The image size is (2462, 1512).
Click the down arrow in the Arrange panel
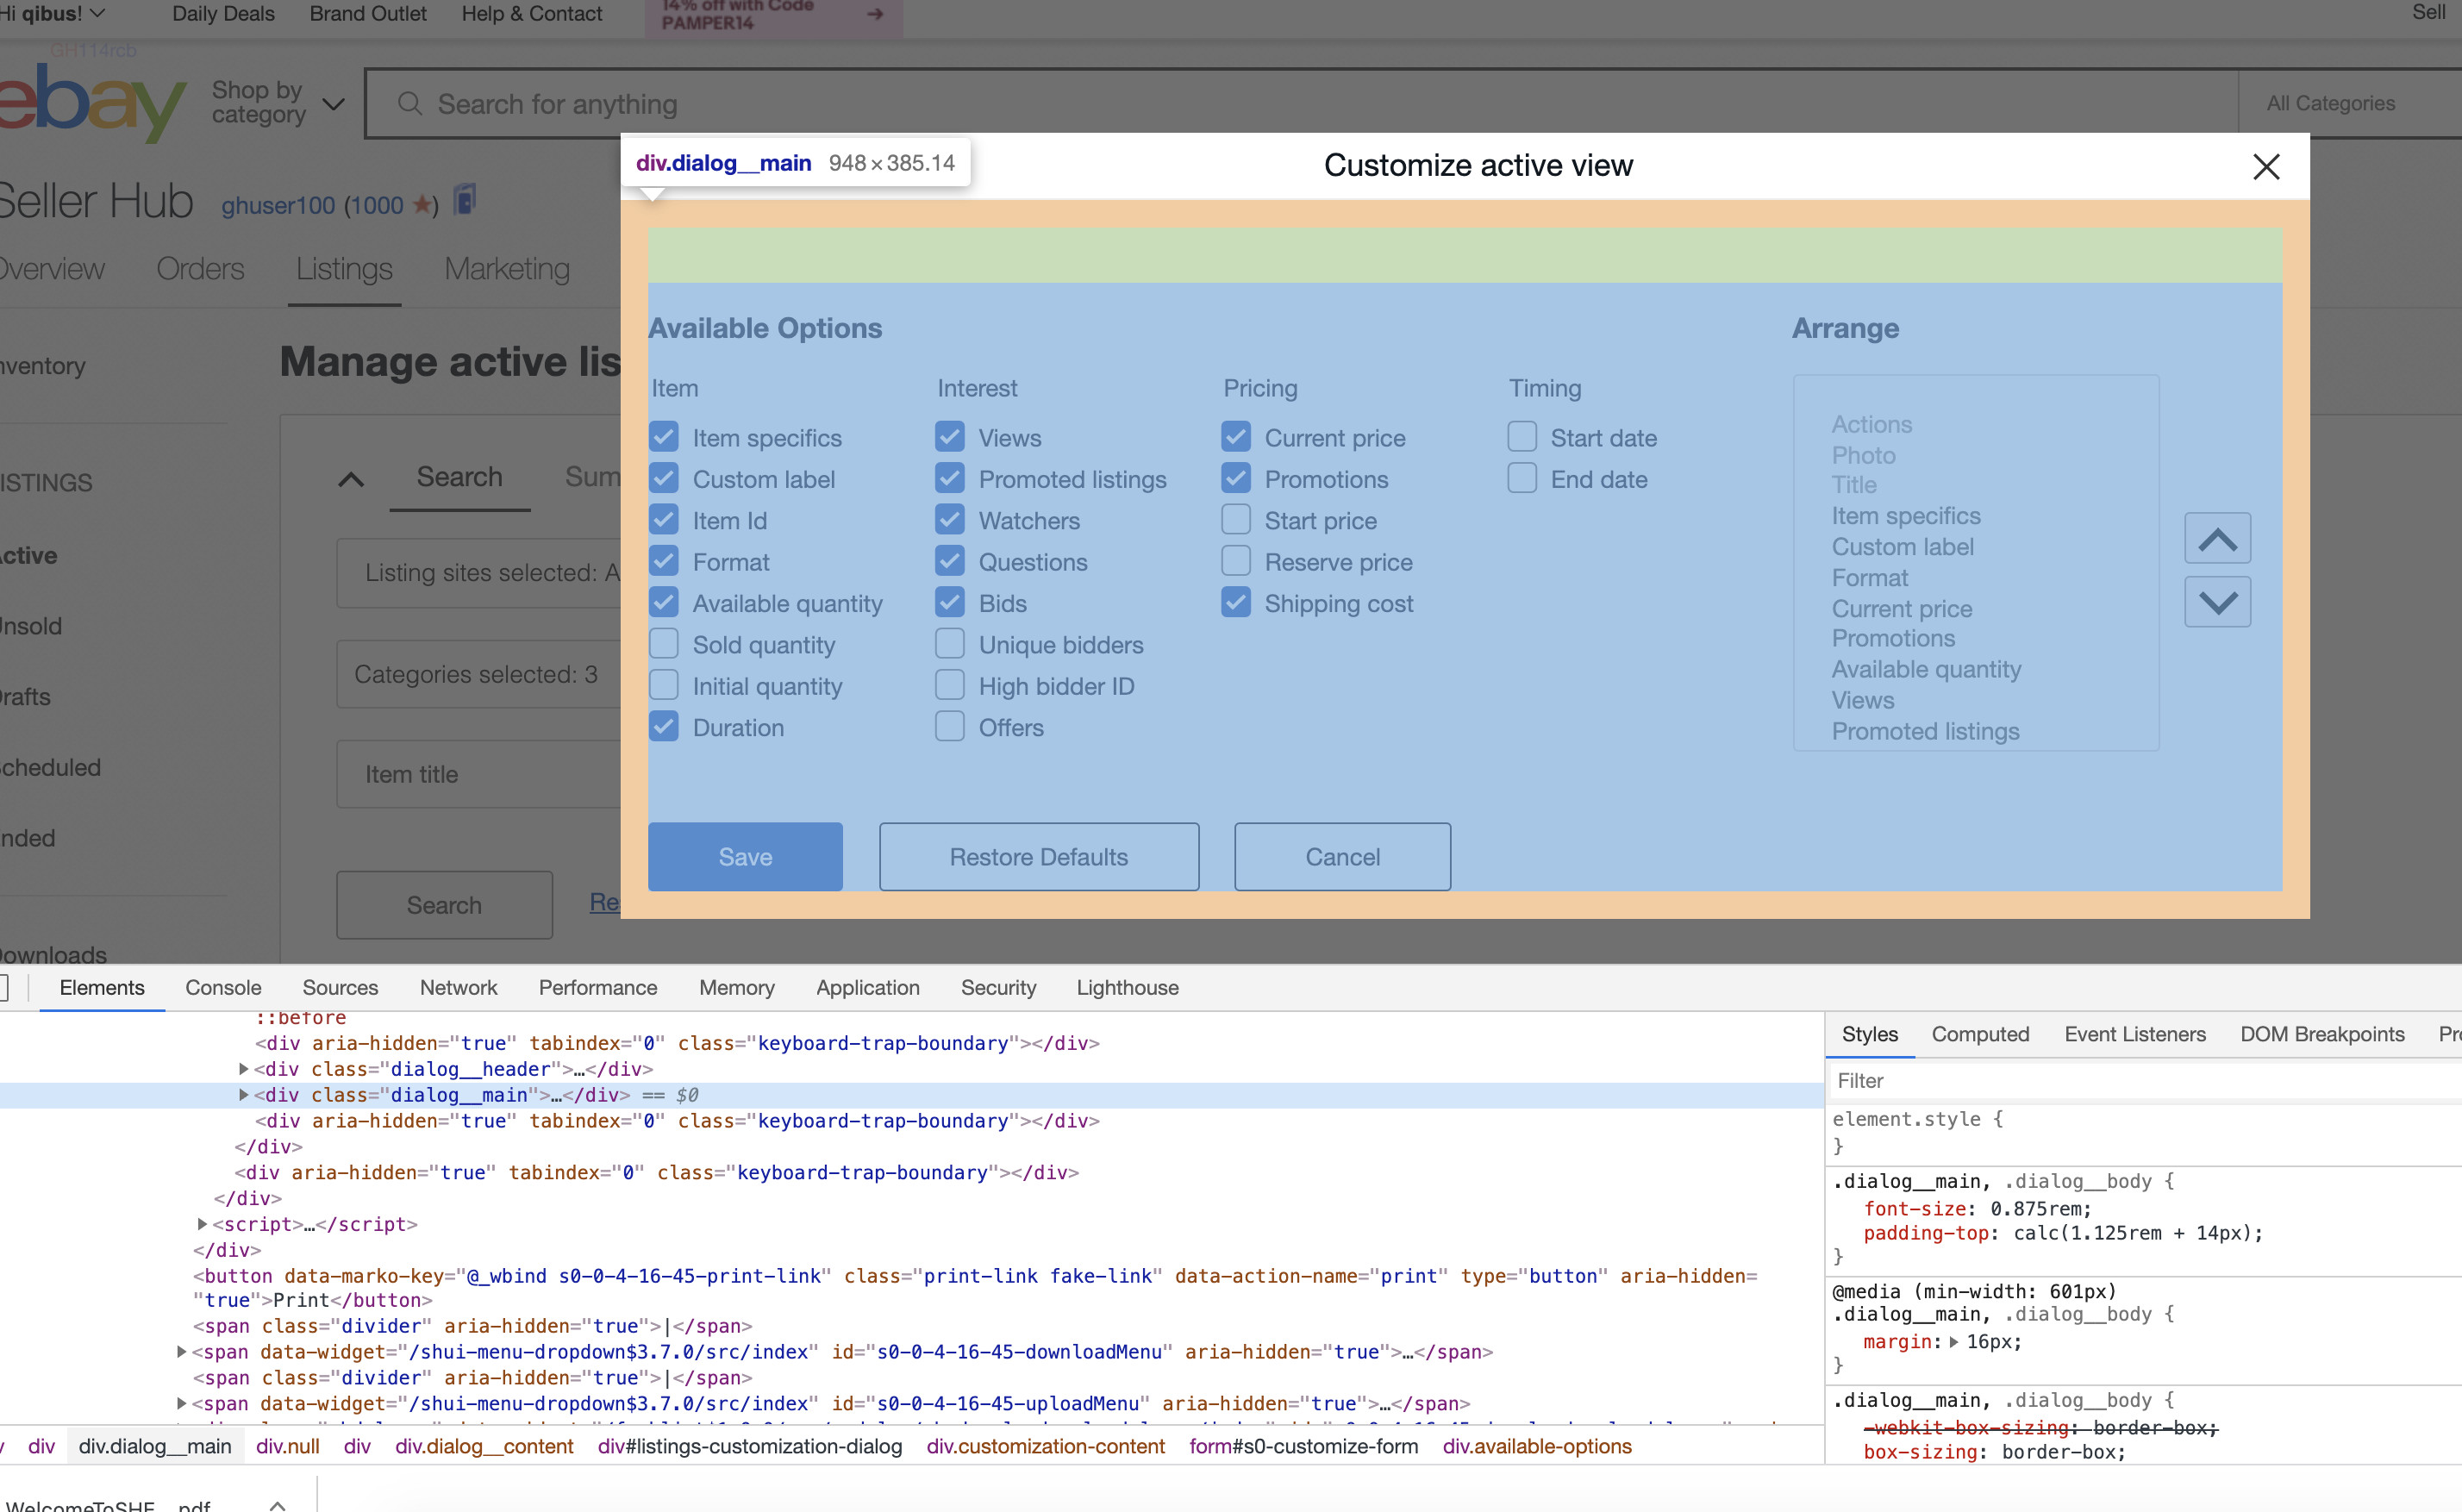pos(2218,601)
